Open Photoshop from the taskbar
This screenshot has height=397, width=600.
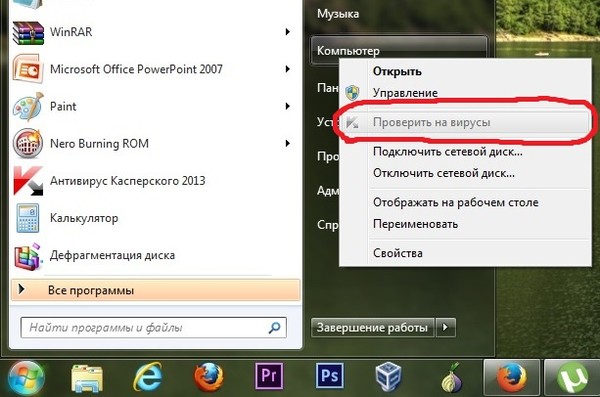329,376
